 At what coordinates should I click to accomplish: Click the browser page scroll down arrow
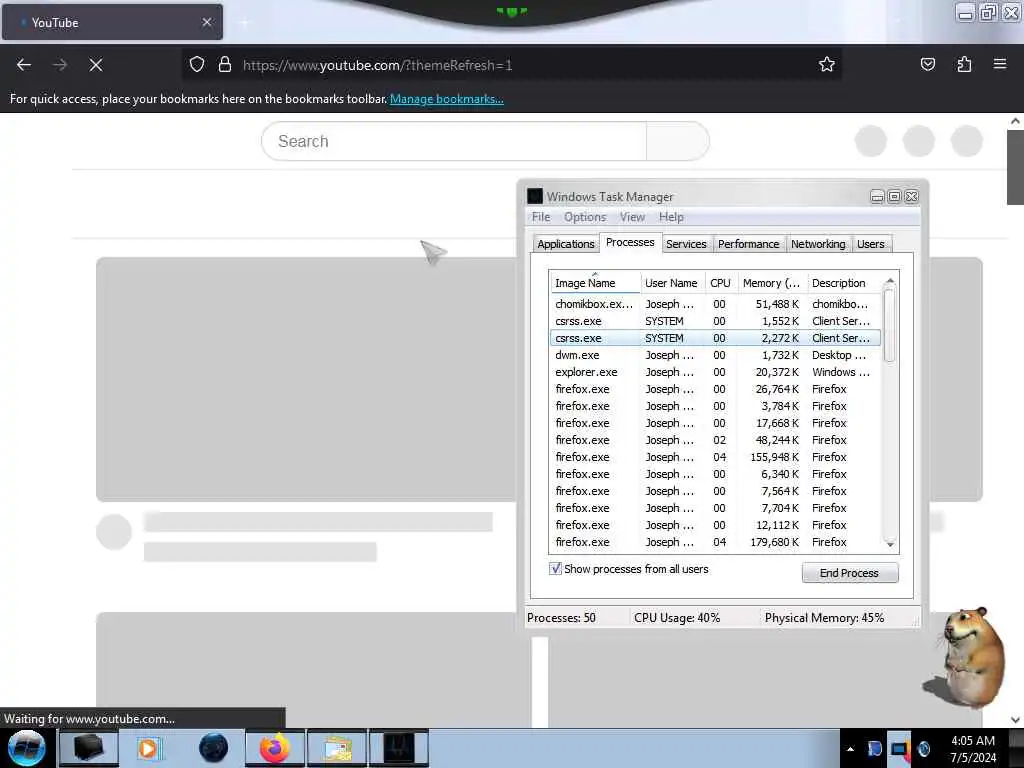[x=1015, y=720]
